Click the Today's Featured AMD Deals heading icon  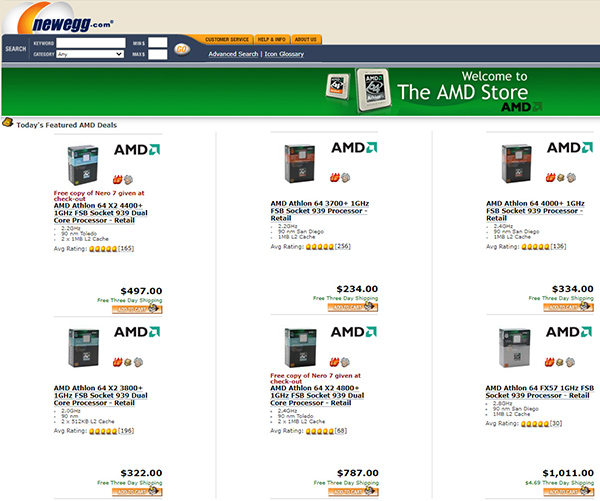click(x=7, y=122)
